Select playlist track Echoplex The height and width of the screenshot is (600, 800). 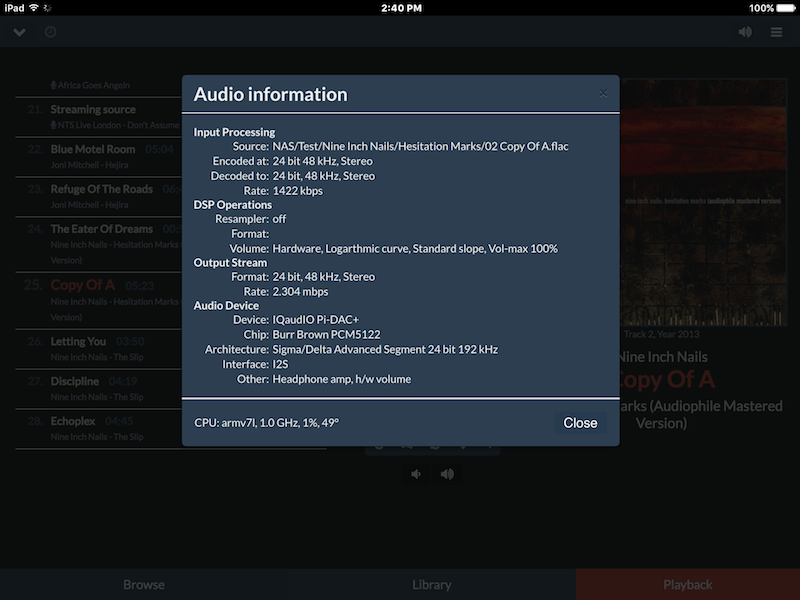pos(98,428)
